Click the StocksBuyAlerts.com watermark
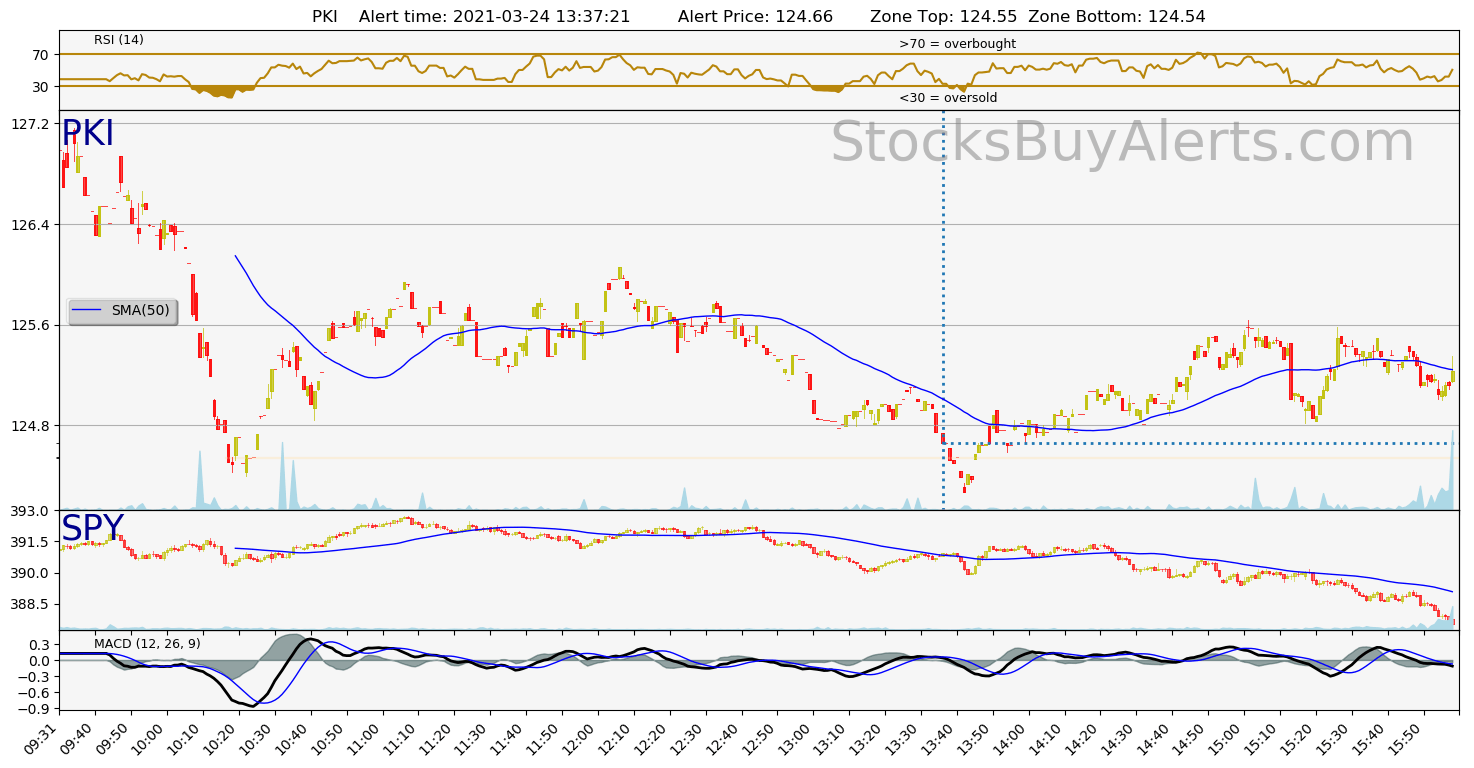The image size is (1474, 768). [1121, 143]
